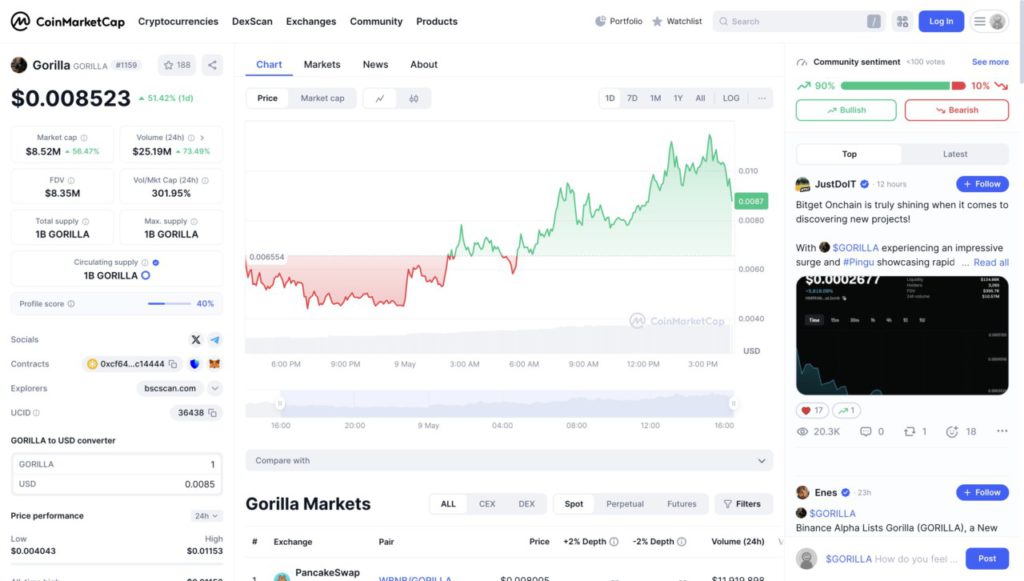Click the left handle of chart range slider
Viewport: 1024px width, 581px height.
[x=280, y=403]
